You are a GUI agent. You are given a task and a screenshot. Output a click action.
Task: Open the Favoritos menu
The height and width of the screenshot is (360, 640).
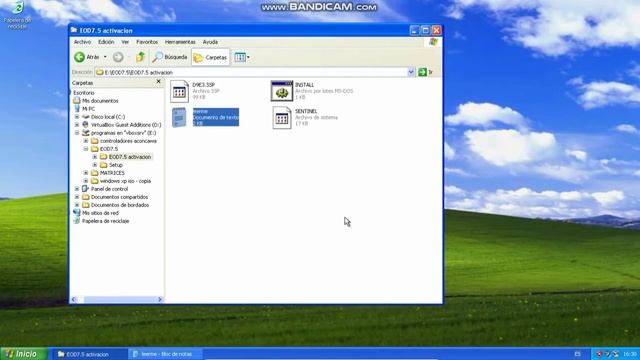tap(147, 42)
